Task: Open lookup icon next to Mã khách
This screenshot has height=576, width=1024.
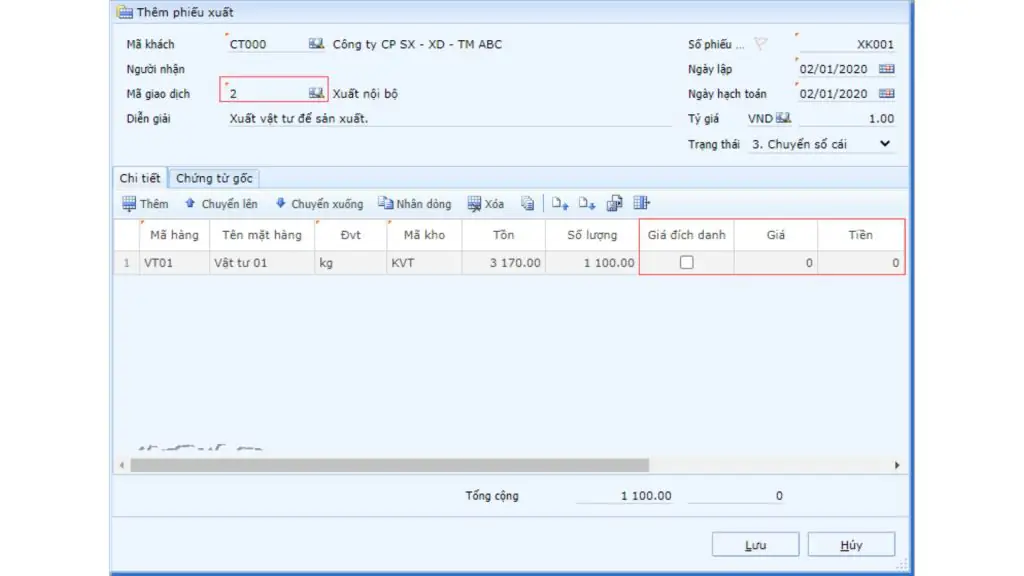Action: (x=316, y=44)
